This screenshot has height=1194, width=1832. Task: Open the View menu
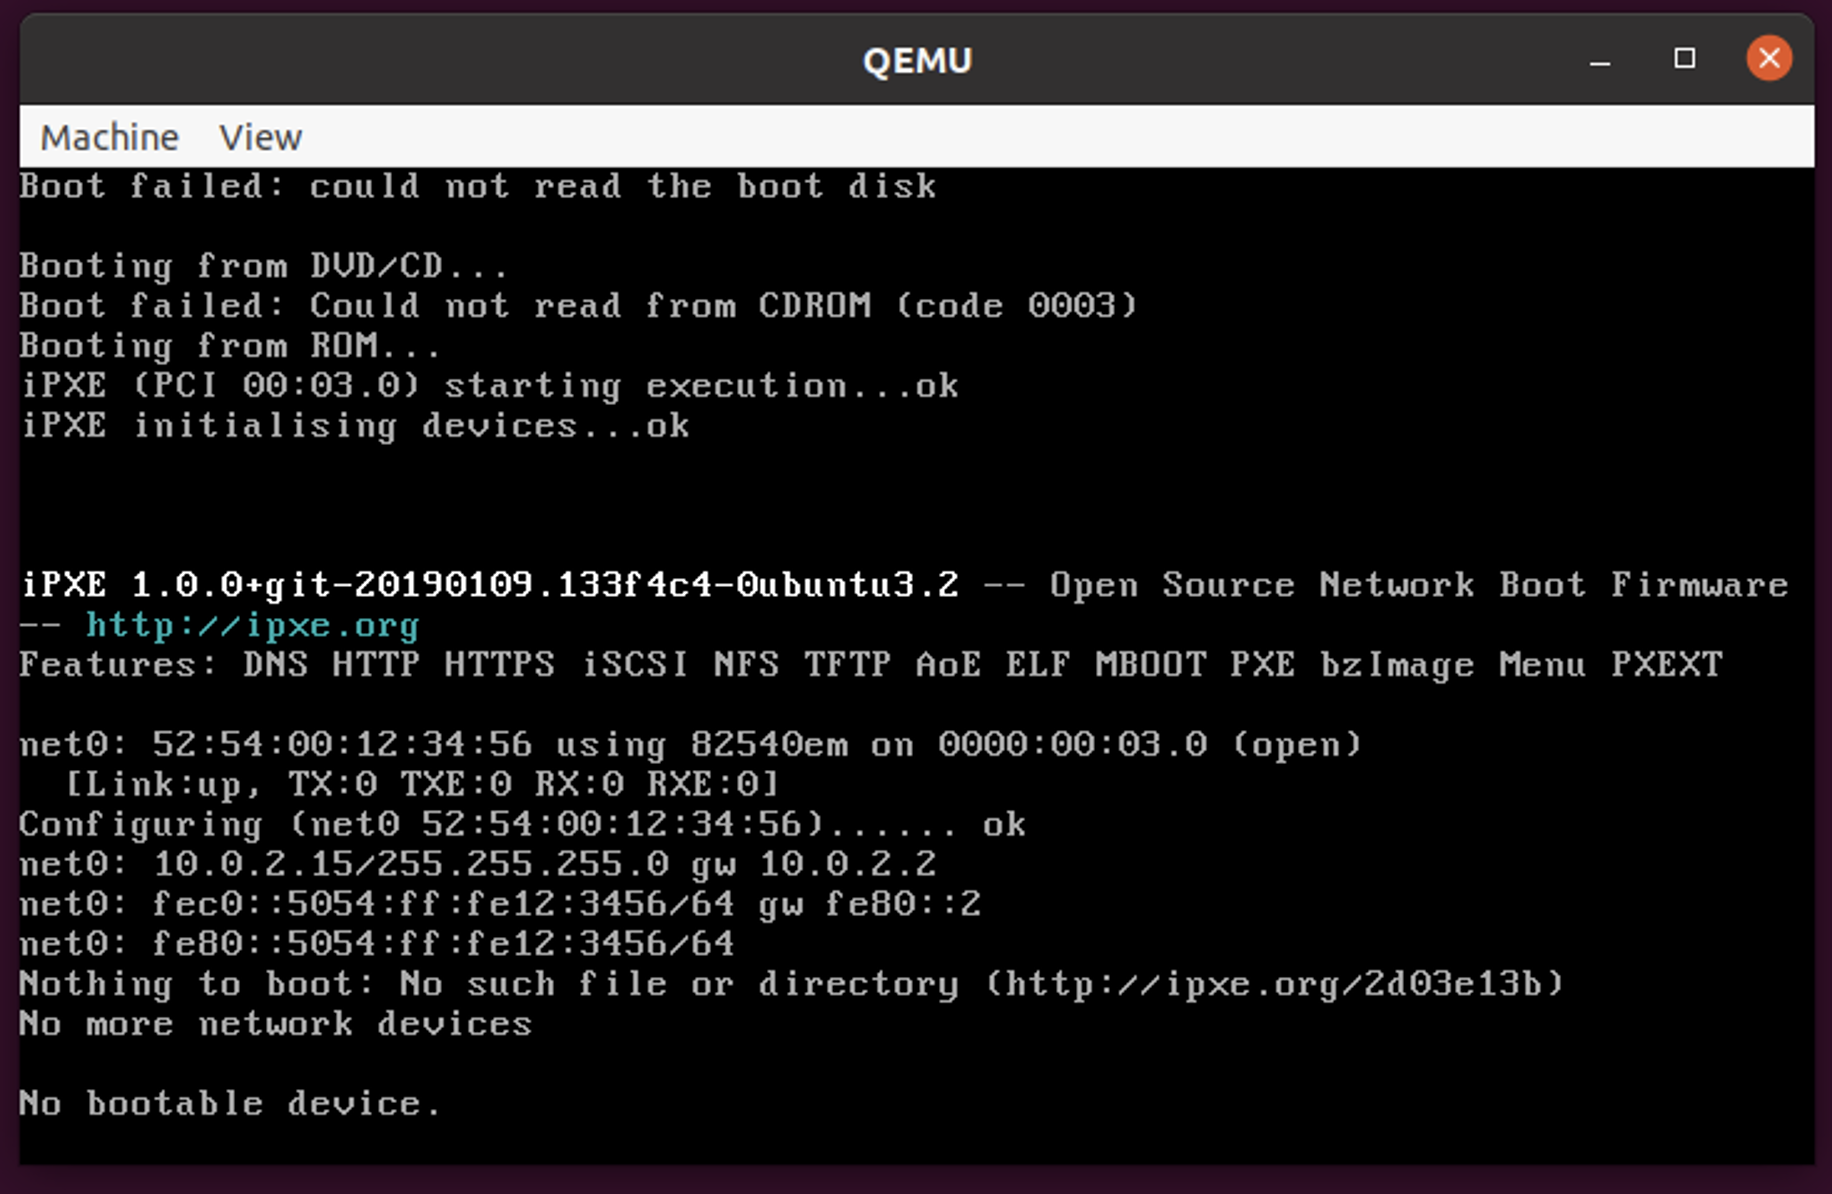click(x=260, y=137)
